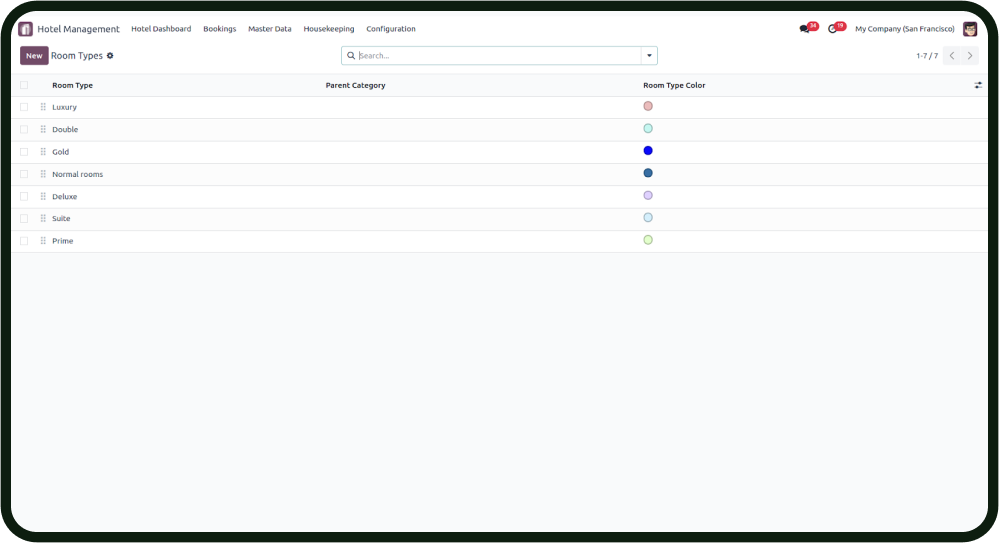This screenshot has width=999, height=543.
Task: Click the New button
Action: [34, 56]
